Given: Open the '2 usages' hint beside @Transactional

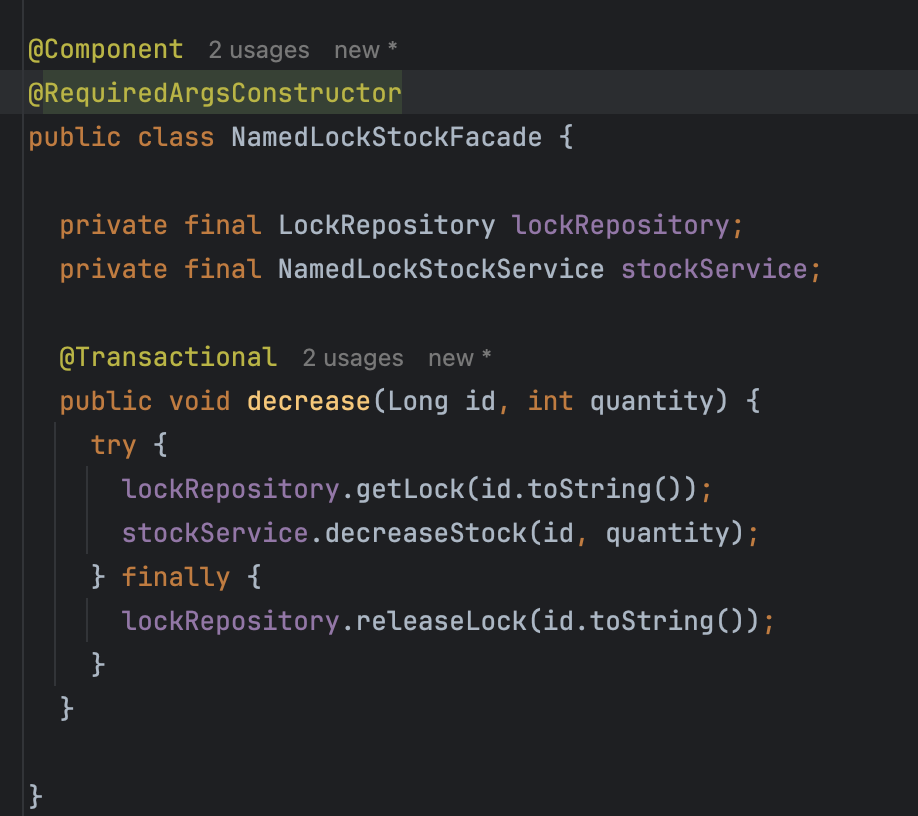Looking at the screenshot, I should click(x=353, y=358).
